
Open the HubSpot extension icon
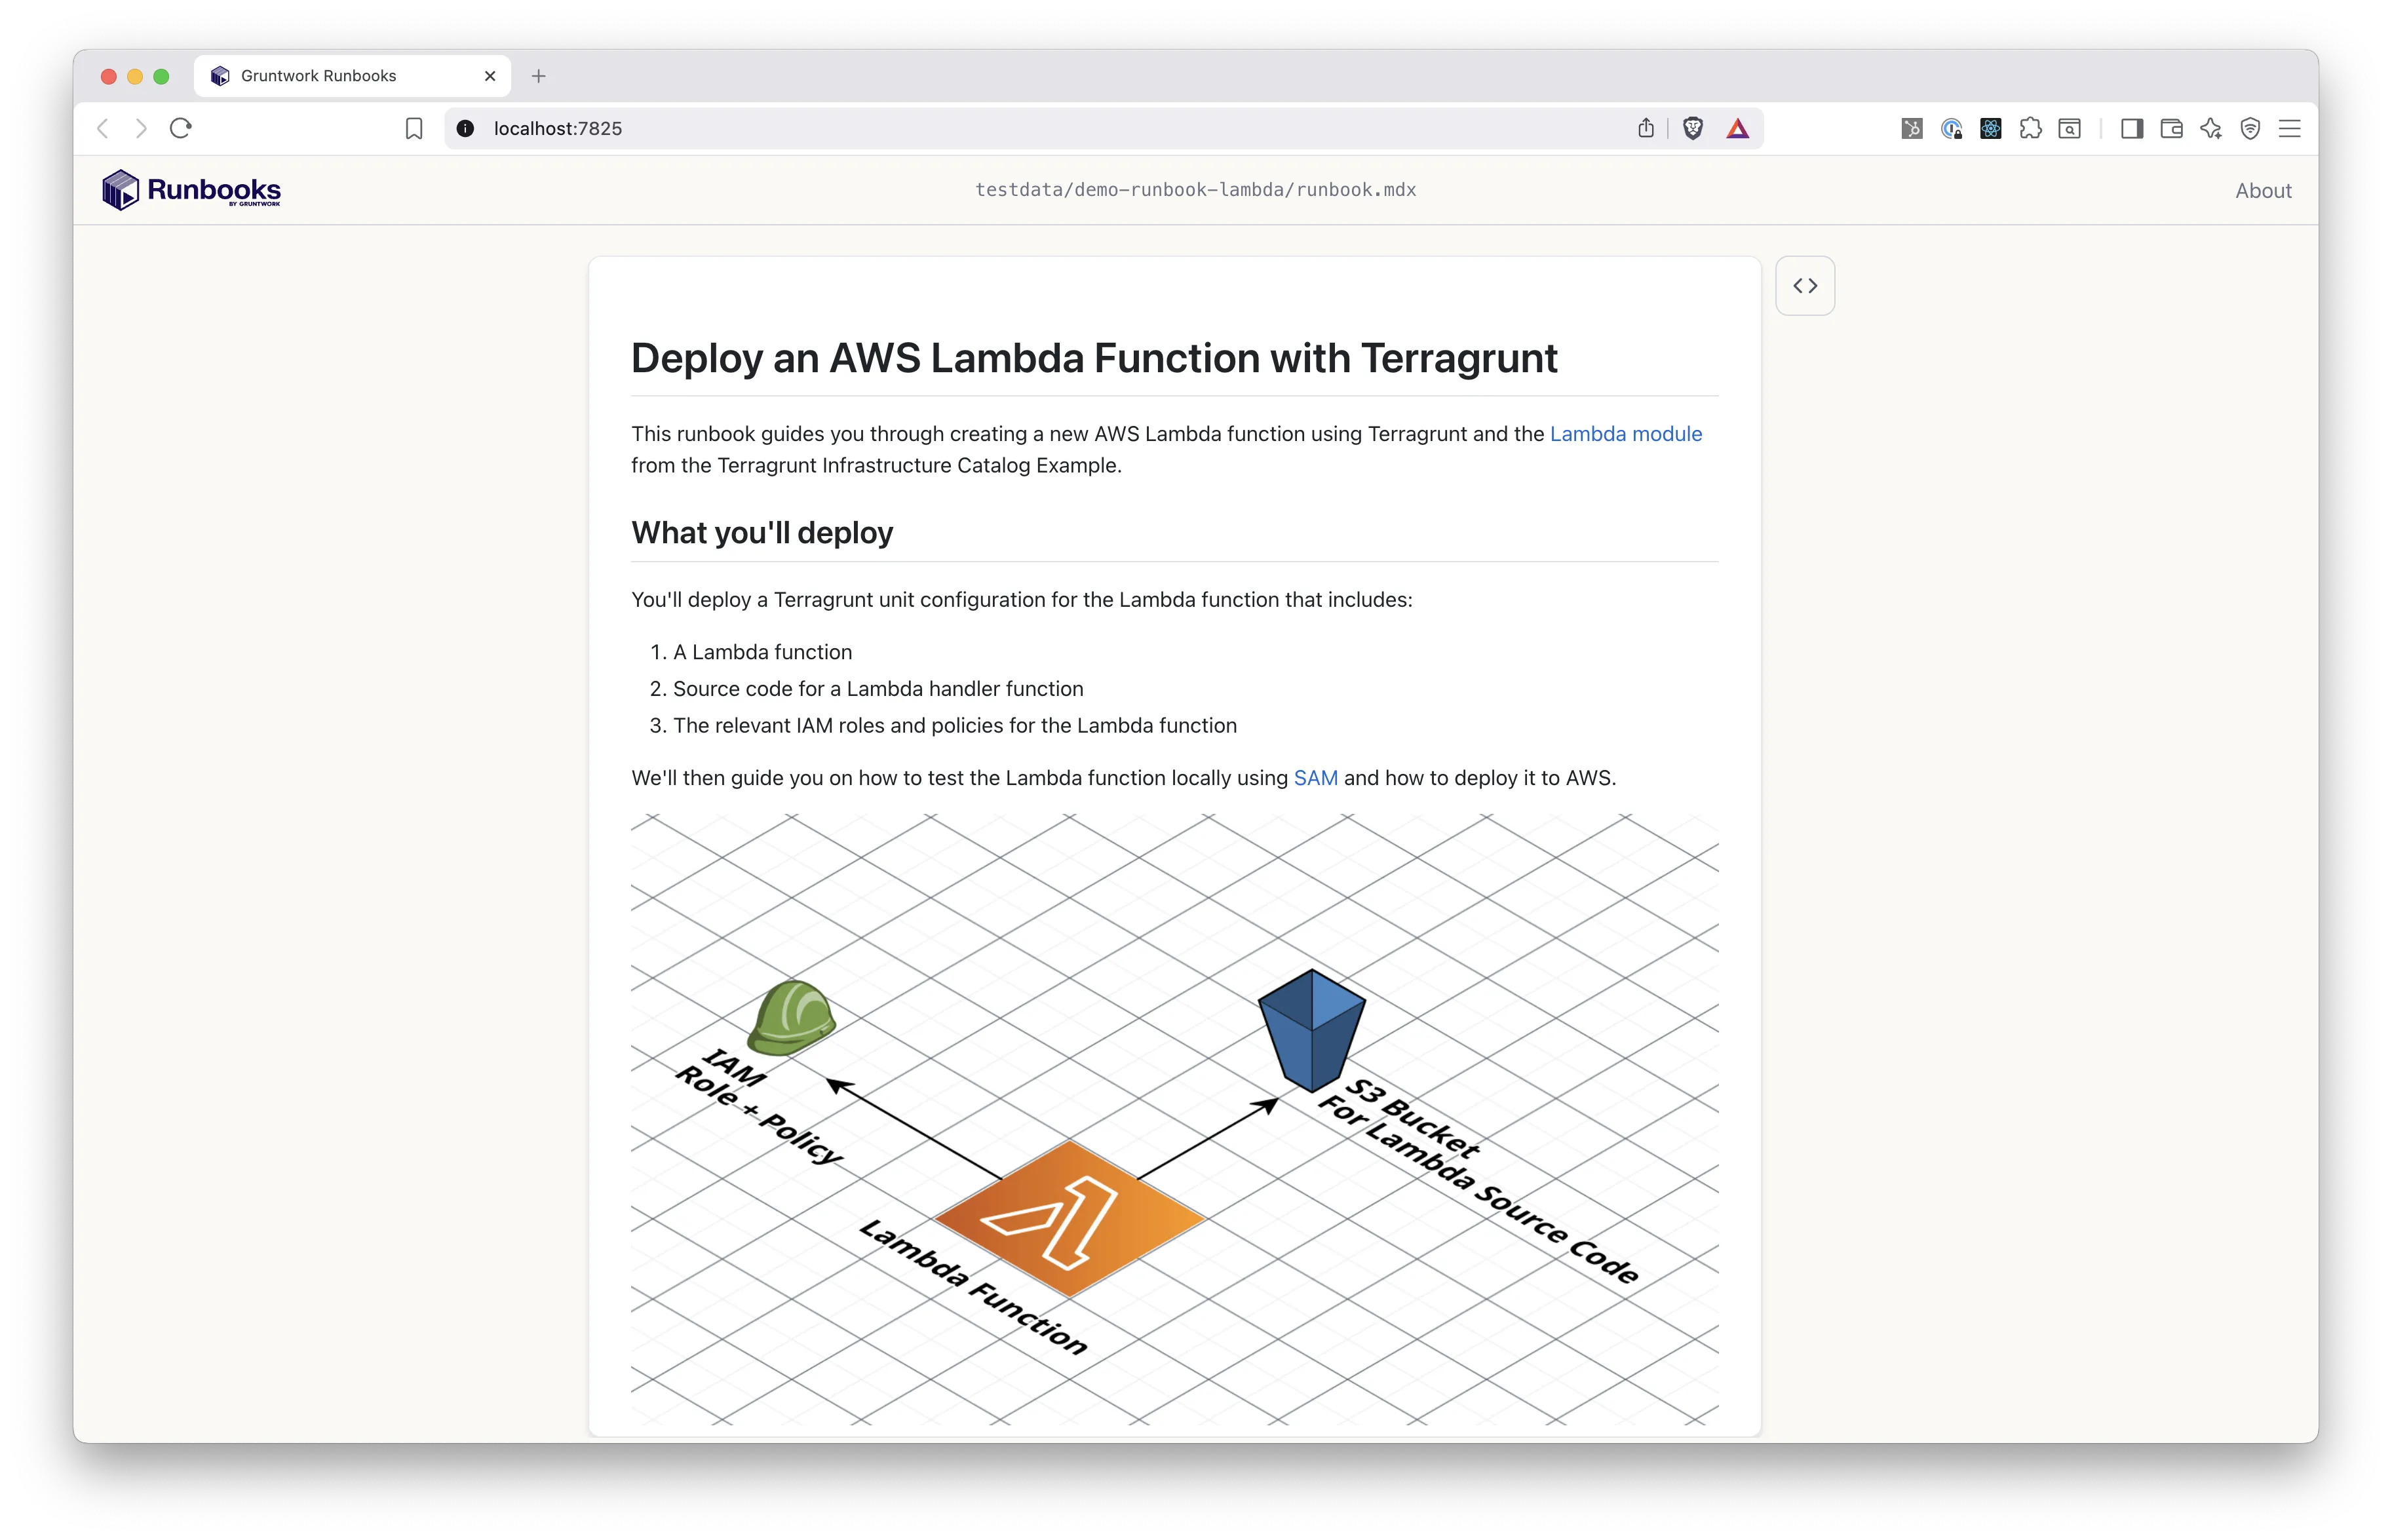tap(1911, 128)
